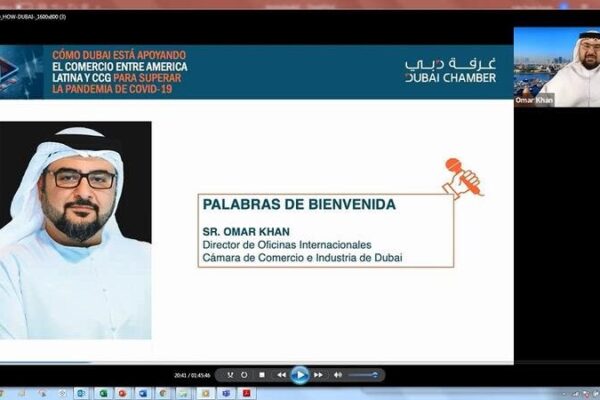
Task: Toggle repeat in the playback bar
Action: [244, 375]
